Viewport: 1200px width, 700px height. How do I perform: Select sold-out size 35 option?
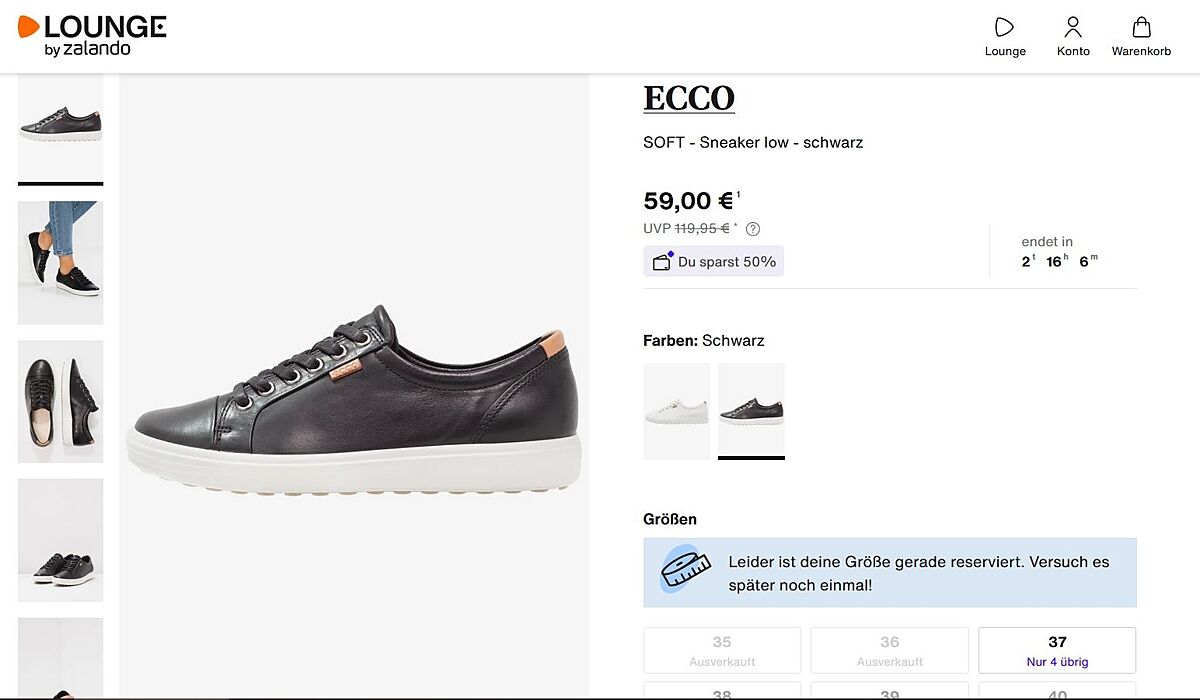tap(722, 650)
